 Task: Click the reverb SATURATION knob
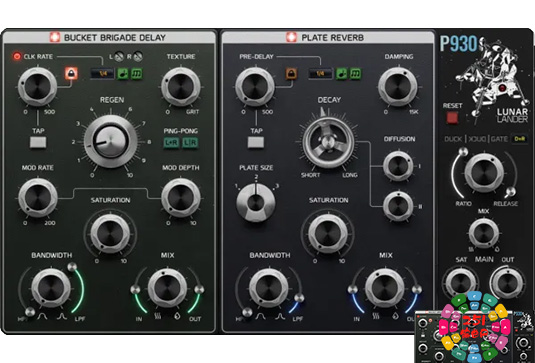click(x=328, y=234)
